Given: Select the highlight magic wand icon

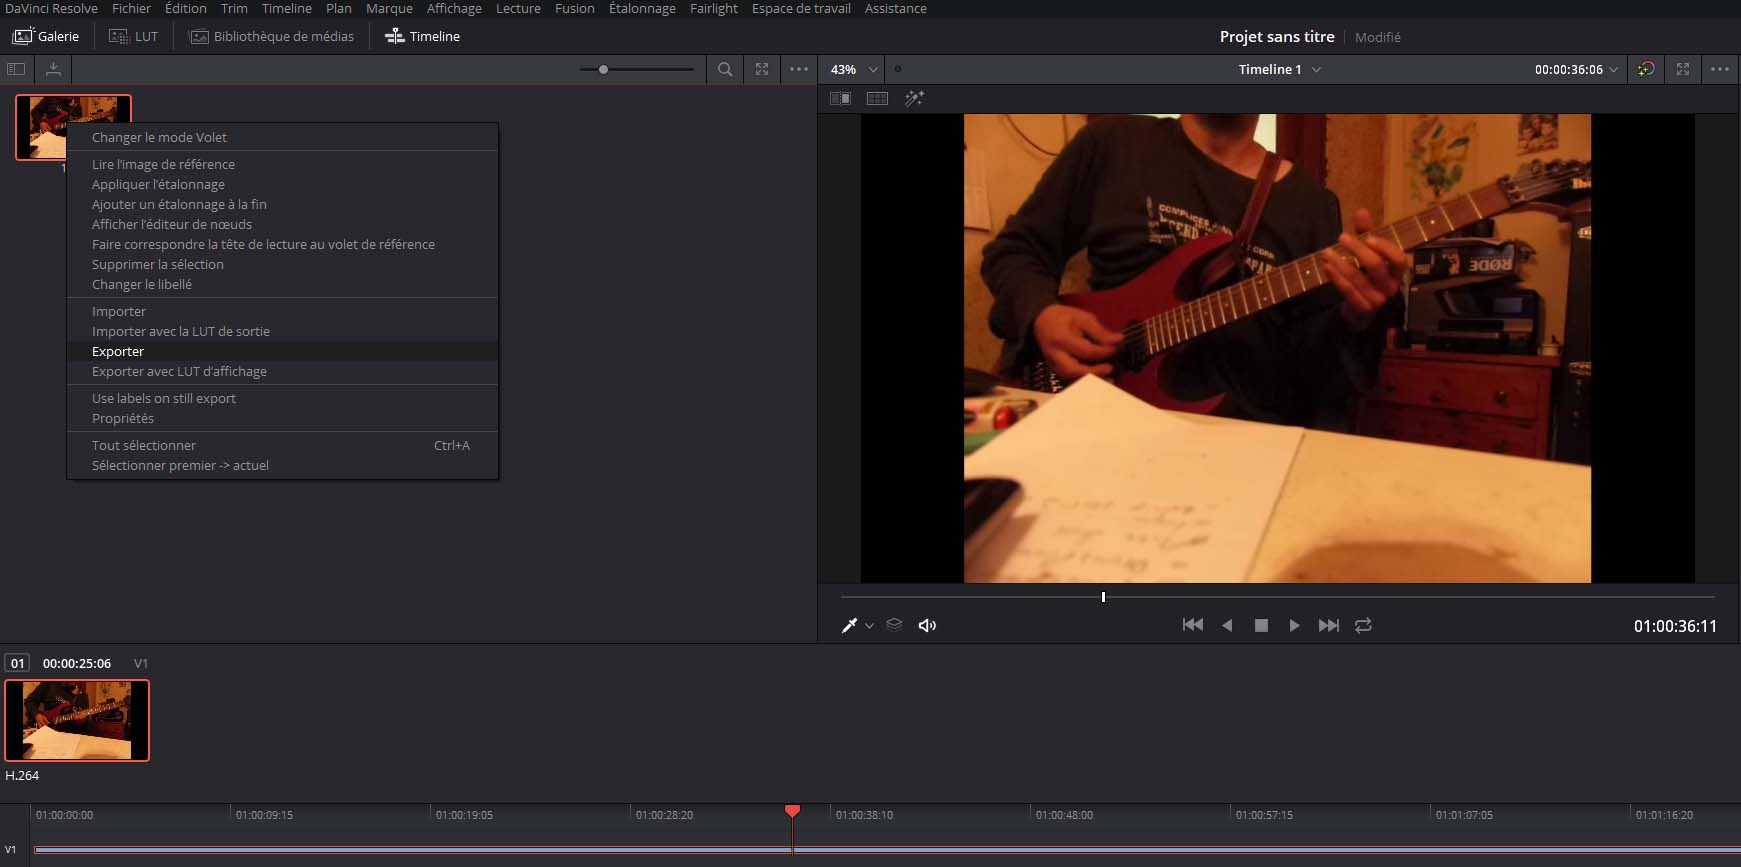Looking at the screenshot, I should [914, 98].
